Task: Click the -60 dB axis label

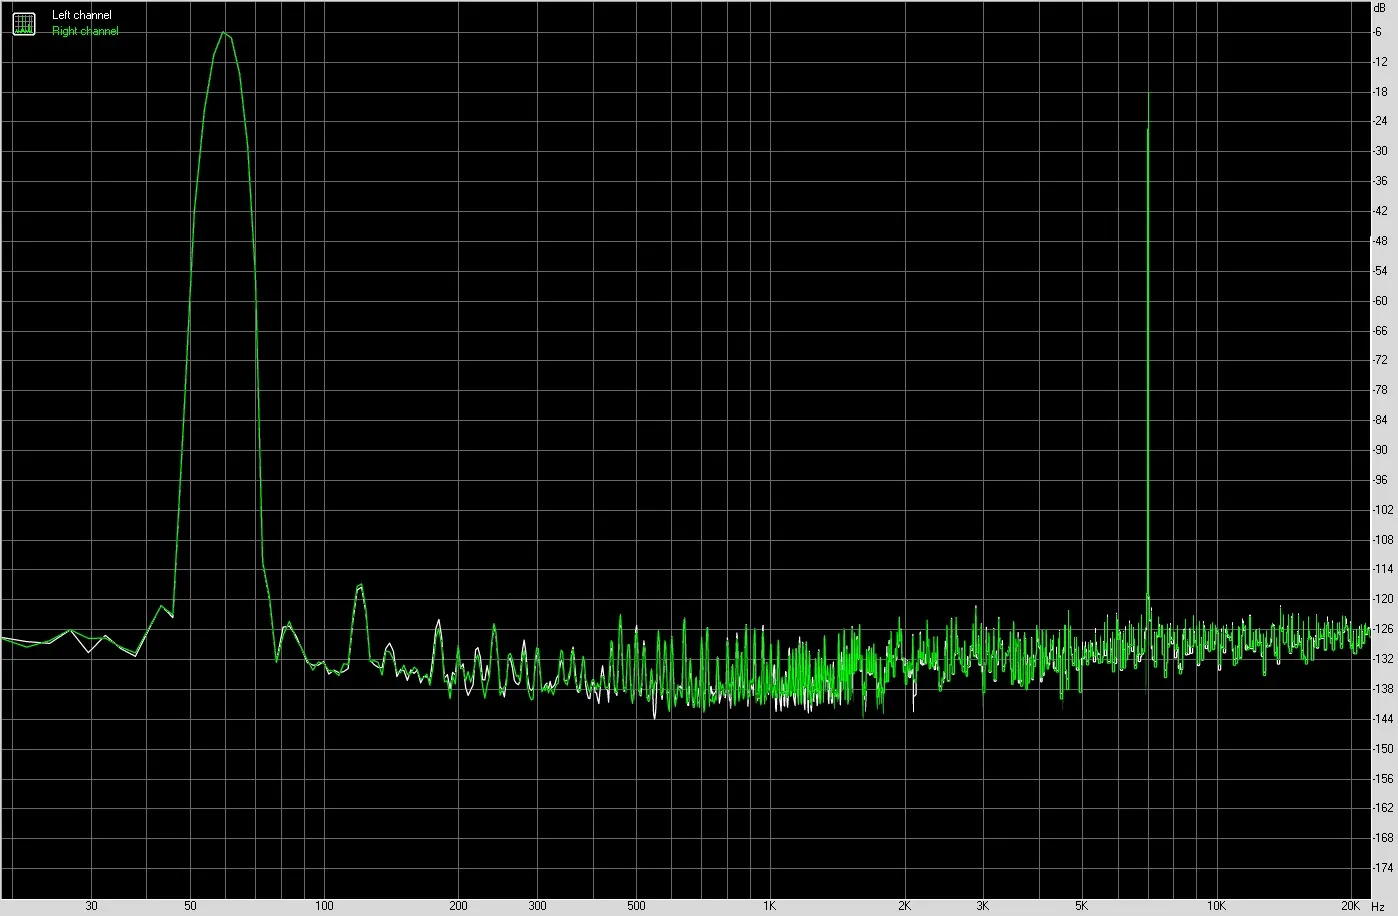Action: click(1380, 301)
